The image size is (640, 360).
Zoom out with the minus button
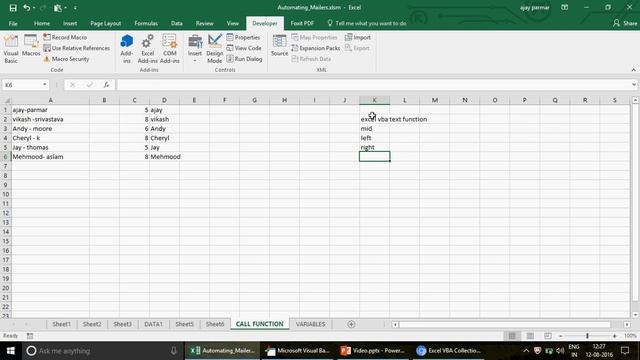(x=561, y=336)
